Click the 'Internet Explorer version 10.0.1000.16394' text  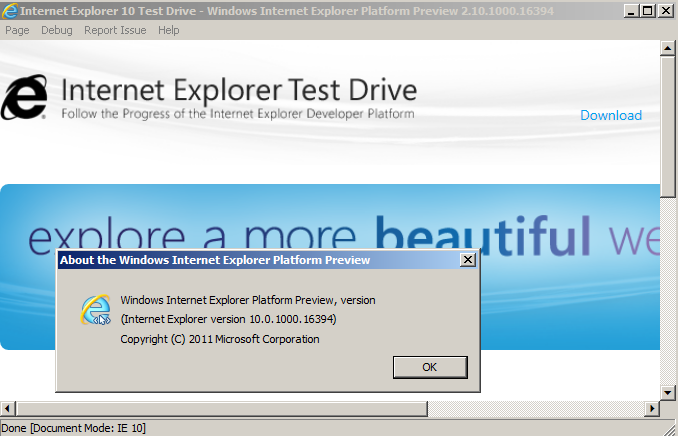pyautogui.click(x=228, y=319)
